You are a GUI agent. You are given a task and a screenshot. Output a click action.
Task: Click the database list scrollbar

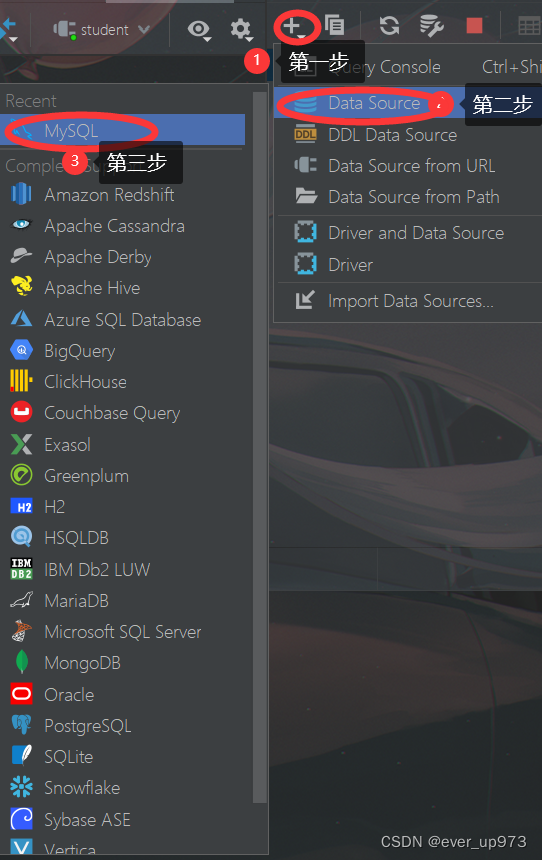coord(259,447)
